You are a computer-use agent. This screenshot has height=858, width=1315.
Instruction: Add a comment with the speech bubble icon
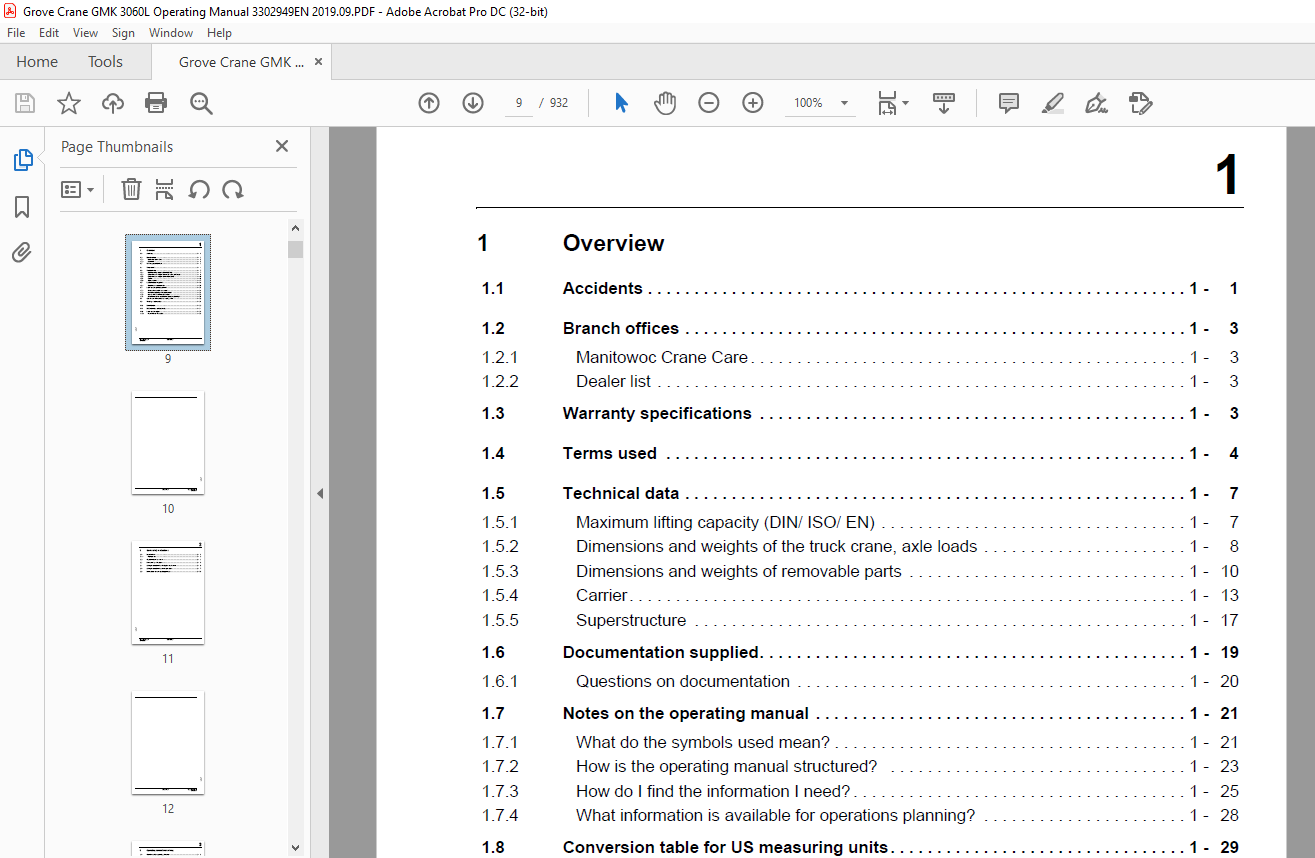[1009, 103]
